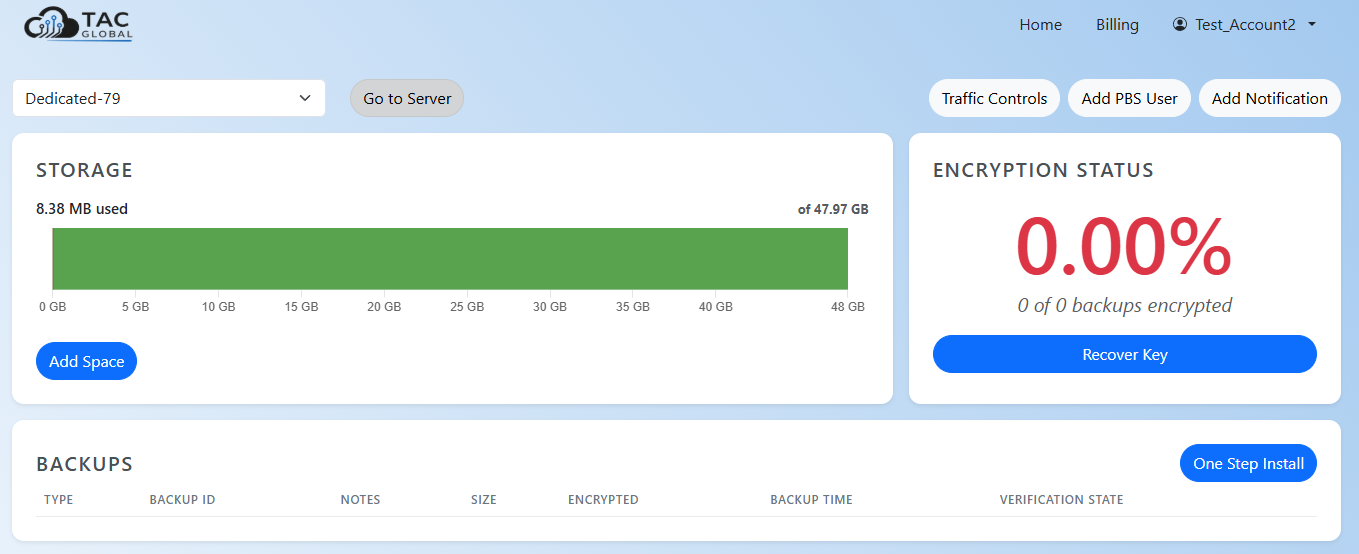Launch One Step Install
Screen dimensions: 1359x554
[1248, 463]
